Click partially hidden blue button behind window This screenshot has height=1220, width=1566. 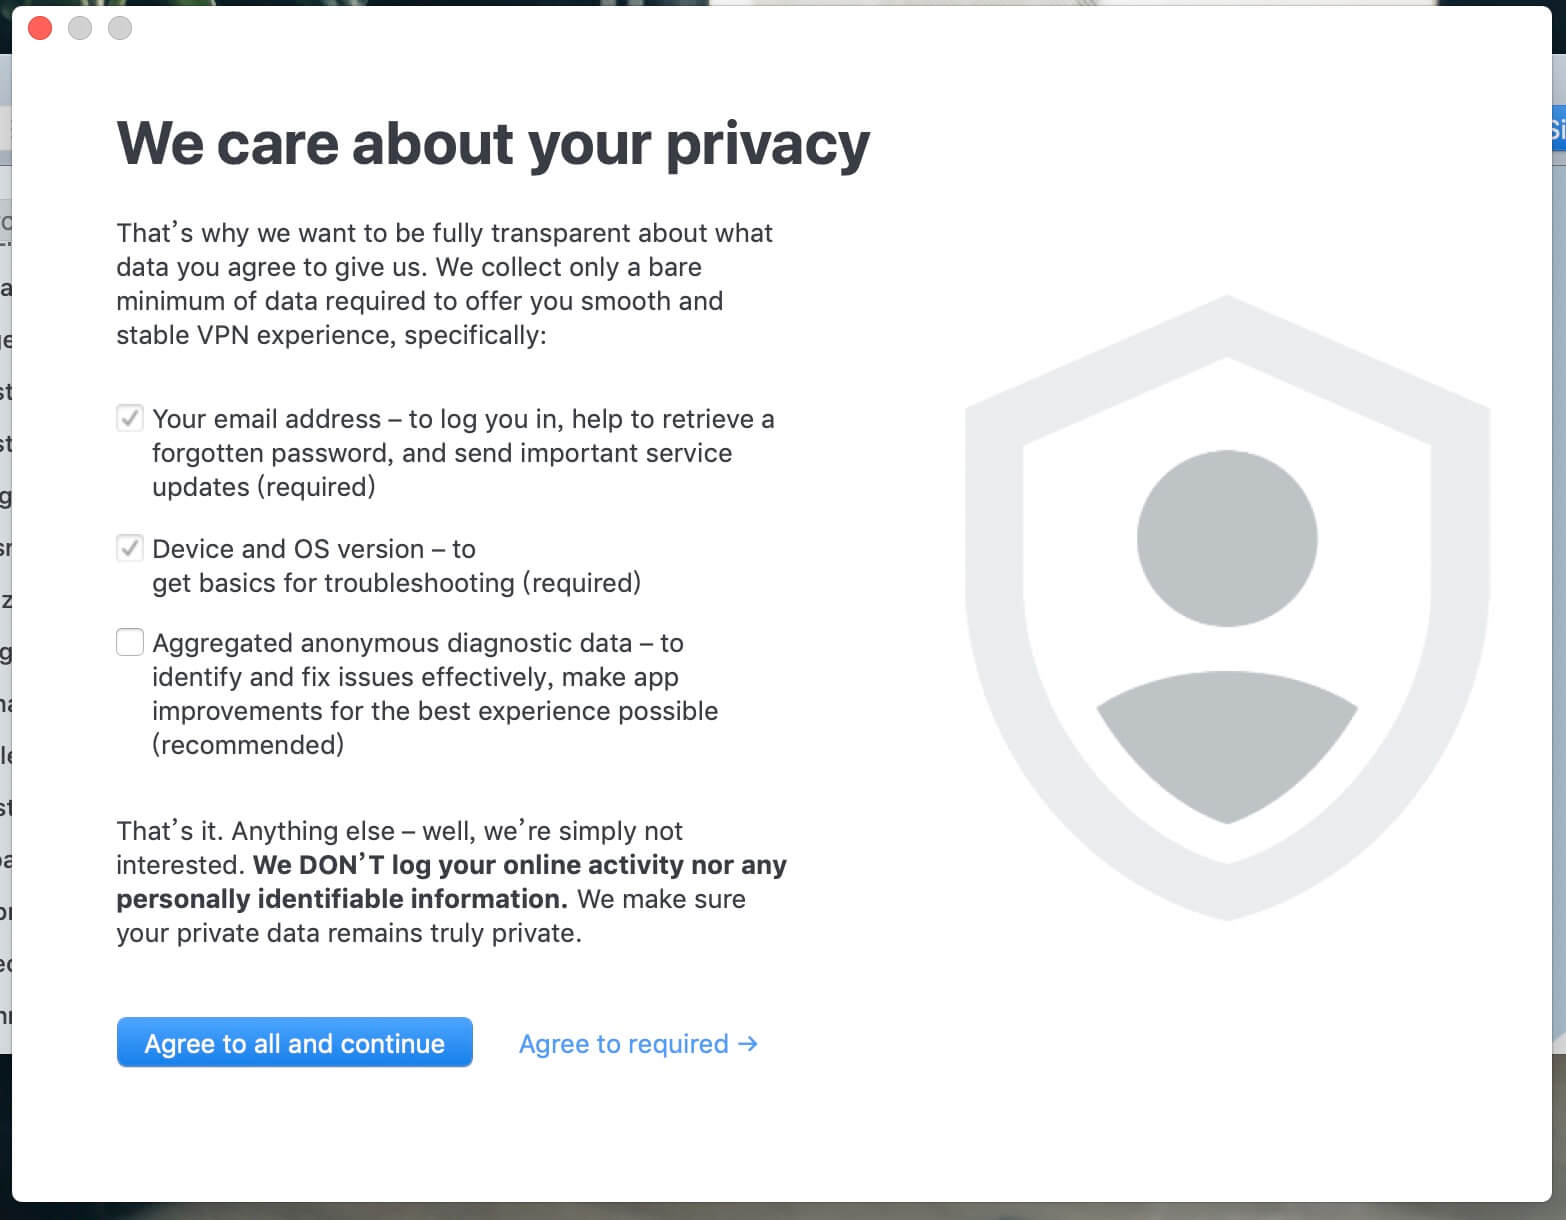[x=1558, y=128]
